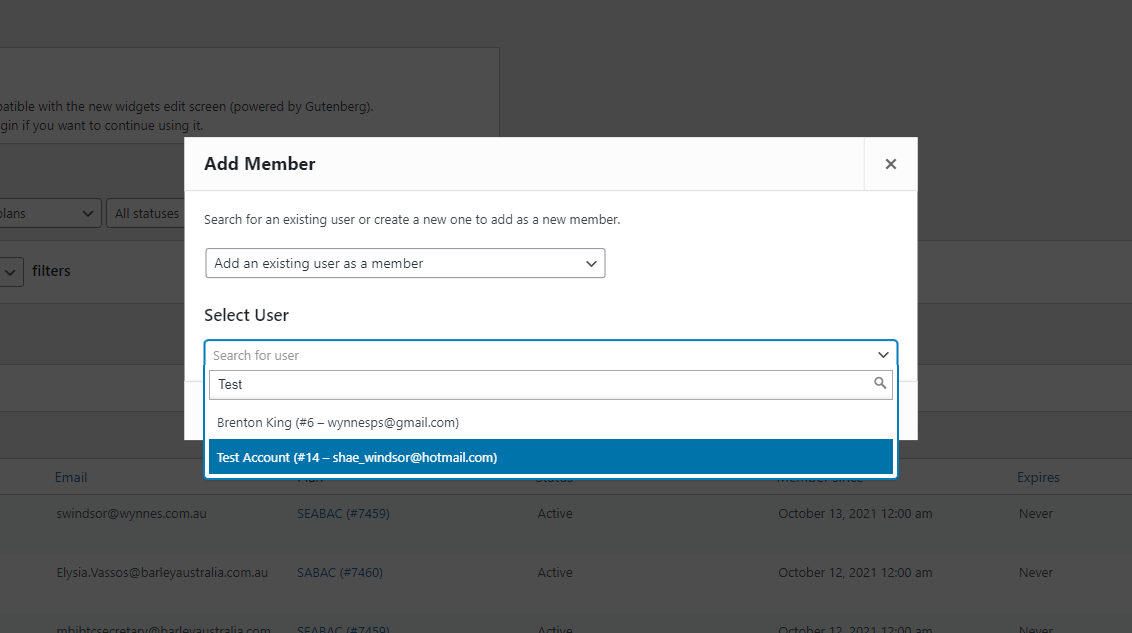The image size is (1132, 633).
Task: Click the filters button
Action: click(x=51, y=271)
